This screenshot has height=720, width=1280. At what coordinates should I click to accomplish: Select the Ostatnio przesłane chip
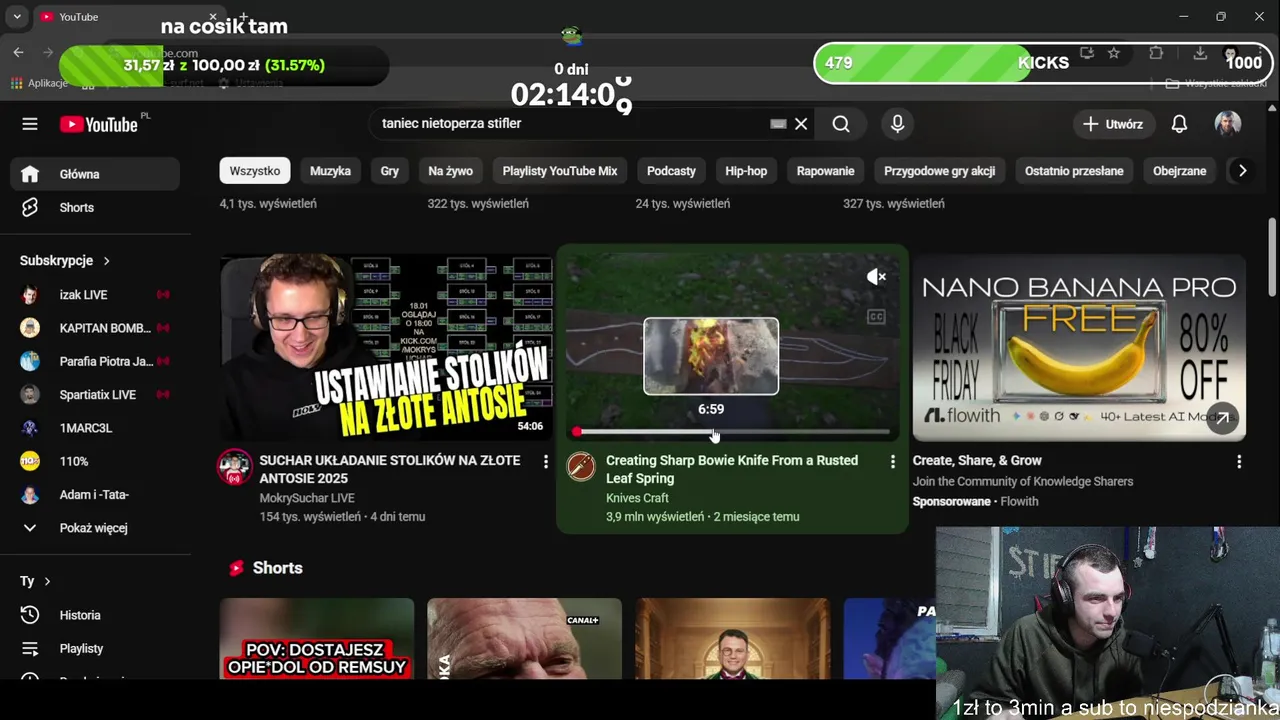[1074, 171]
